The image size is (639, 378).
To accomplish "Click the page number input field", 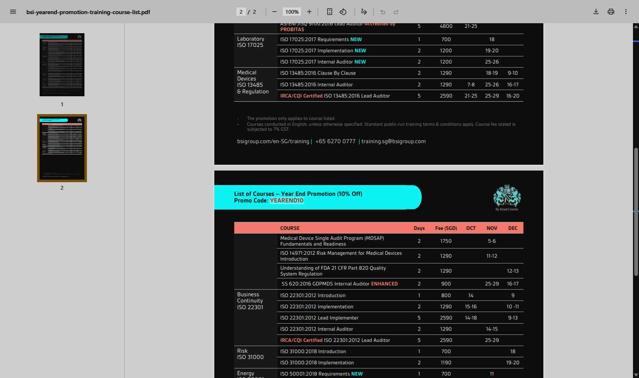I will (241, 12).
